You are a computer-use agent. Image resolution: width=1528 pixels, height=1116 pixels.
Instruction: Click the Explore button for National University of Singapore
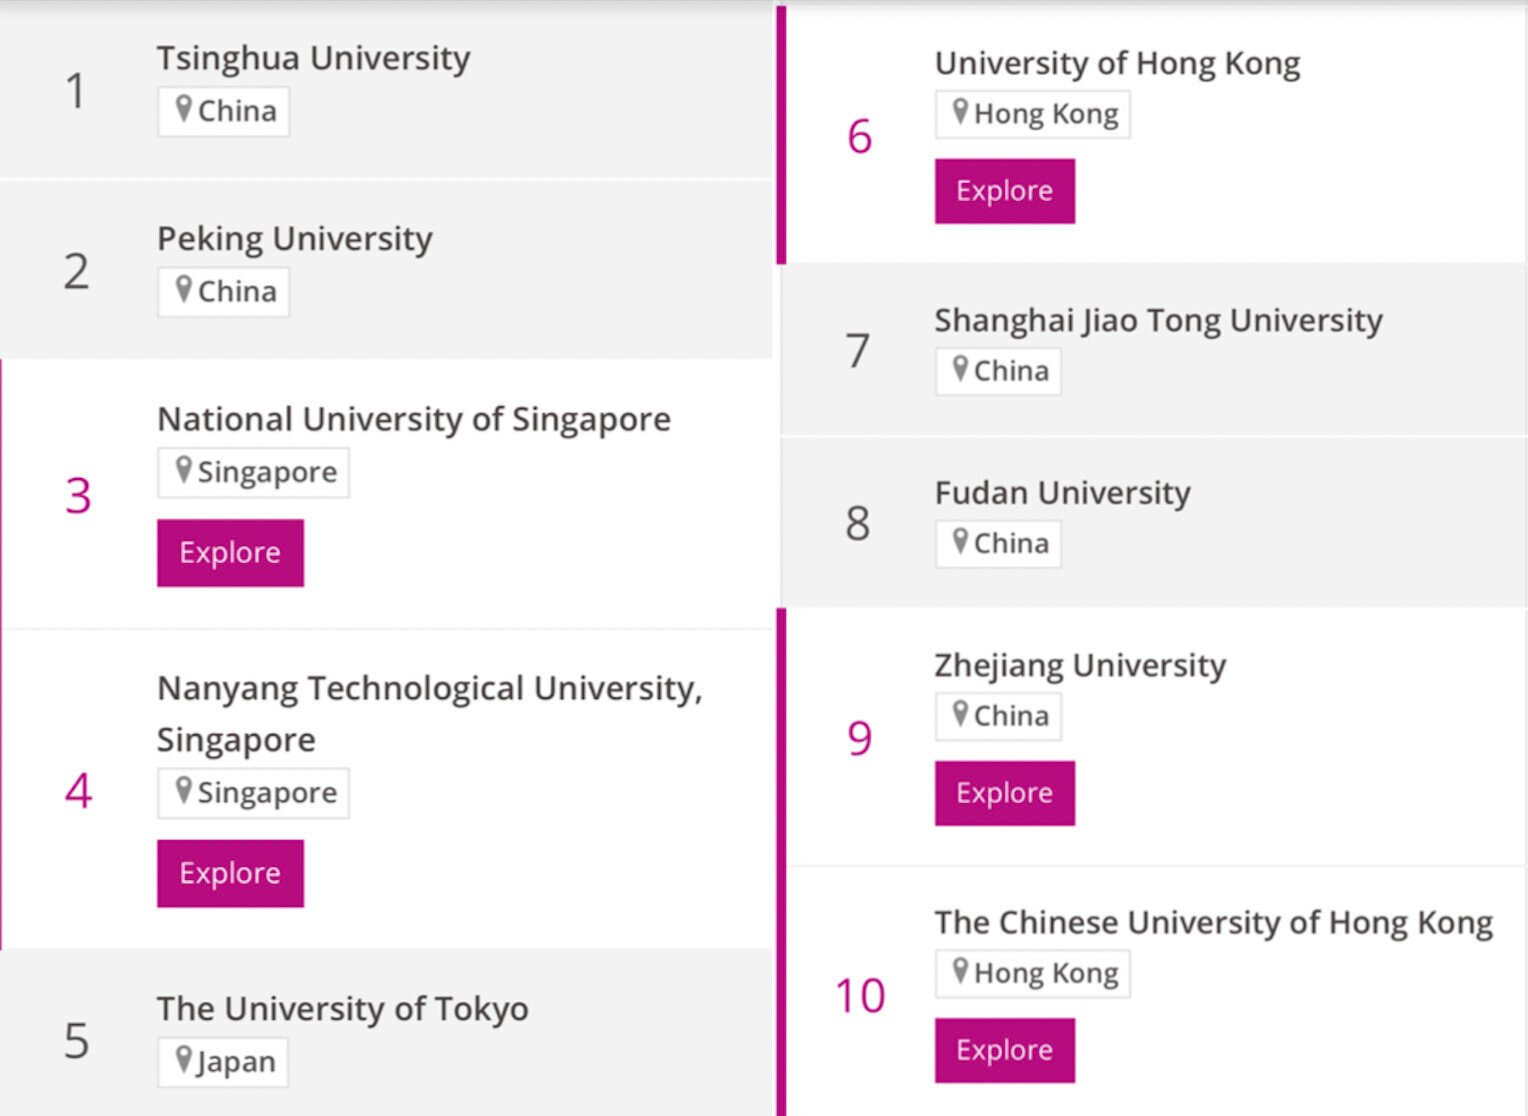pyautogui.click(x=230, y=553)
